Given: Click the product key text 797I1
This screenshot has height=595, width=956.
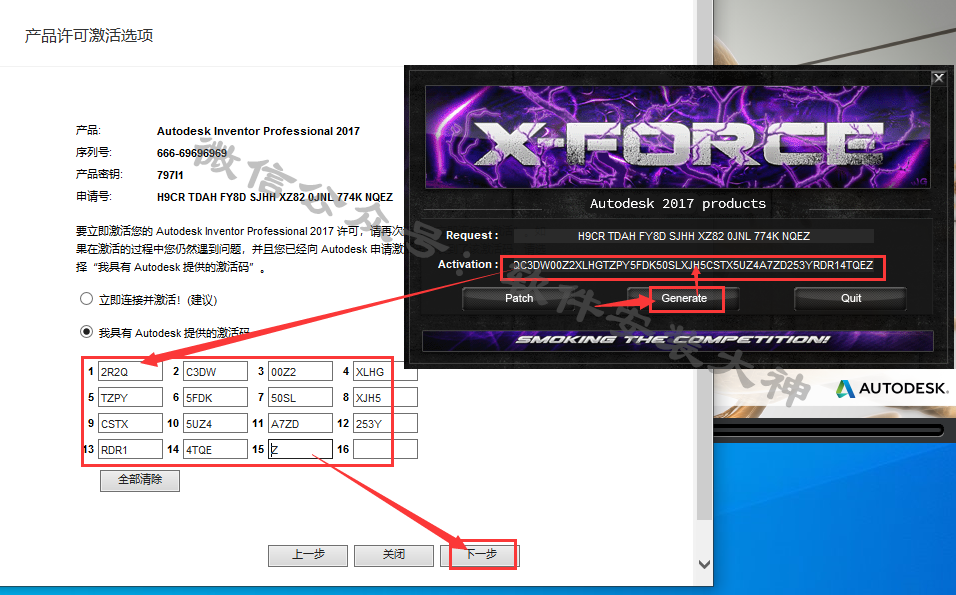Looking at the screenshot, I should [x=169, y=175].
